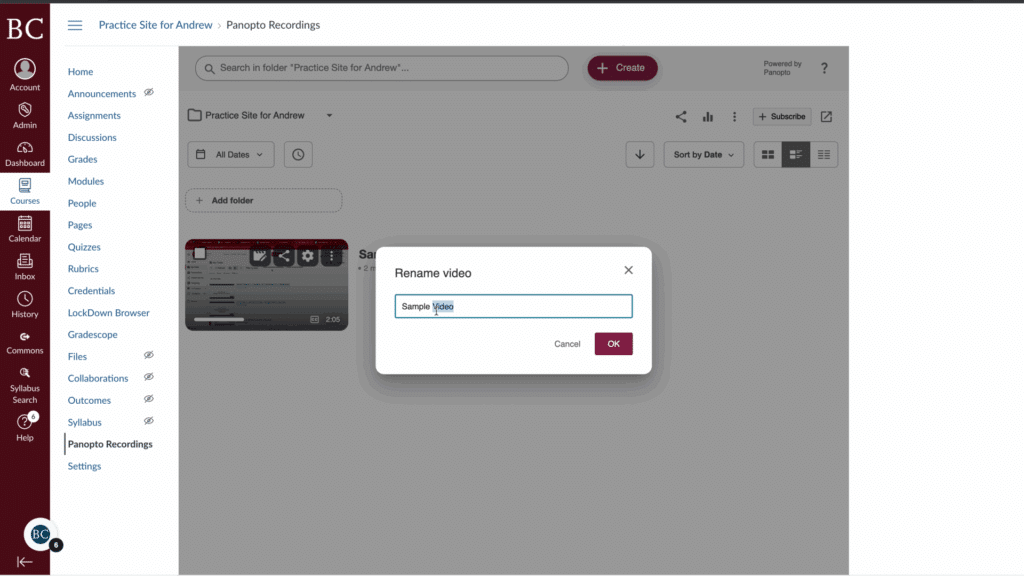1024x576 pixels.
Task: Click the settings gear on the Sample Video thumbnail
Action: [x=306, y=256]
